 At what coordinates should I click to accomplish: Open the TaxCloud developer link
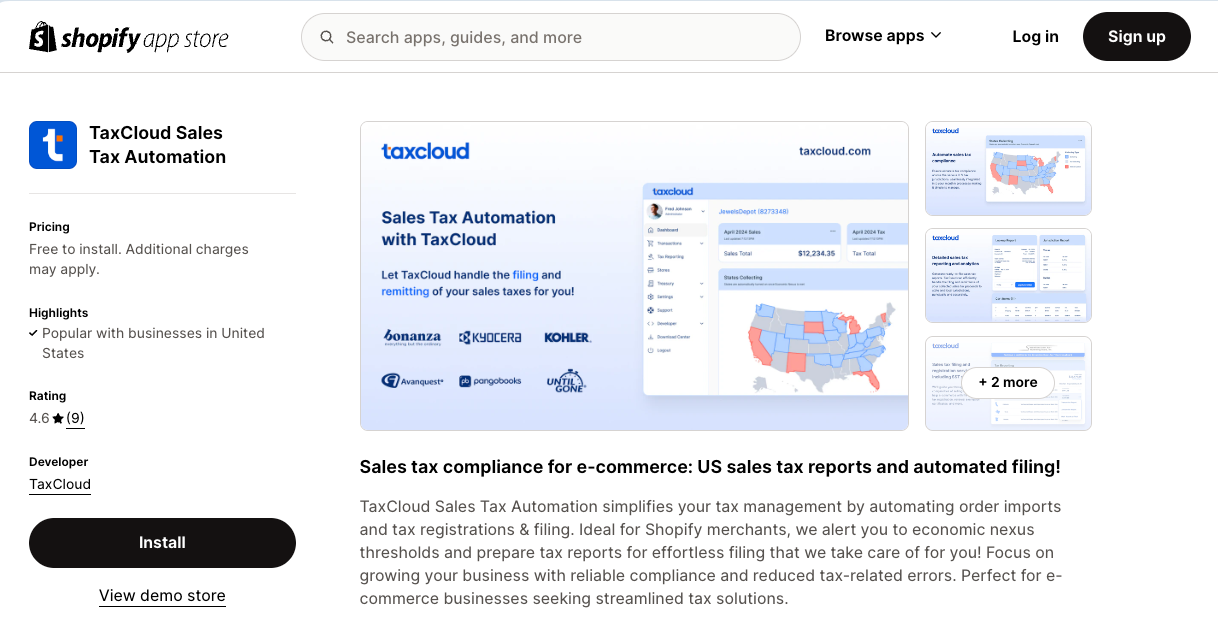60,484
